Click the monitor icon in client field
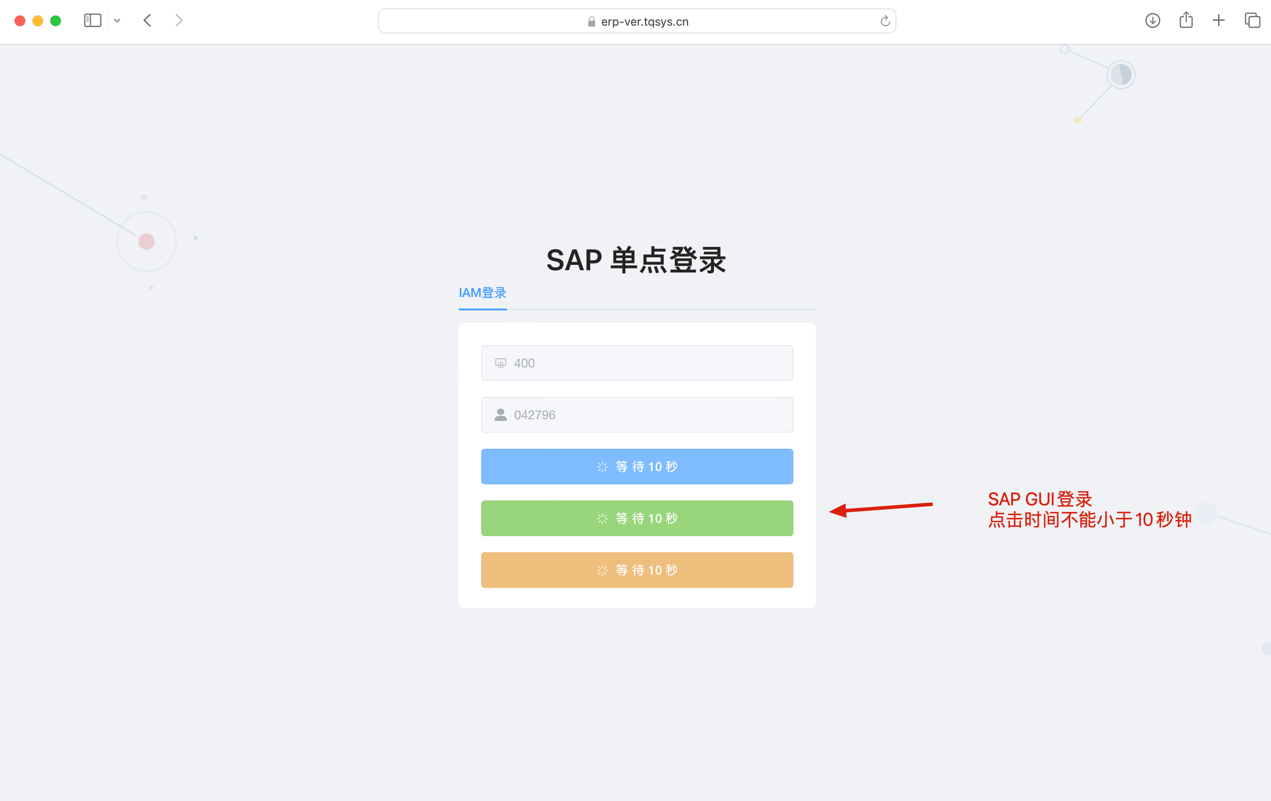This screenshot has height=801, width=1271. click(501, 363)
